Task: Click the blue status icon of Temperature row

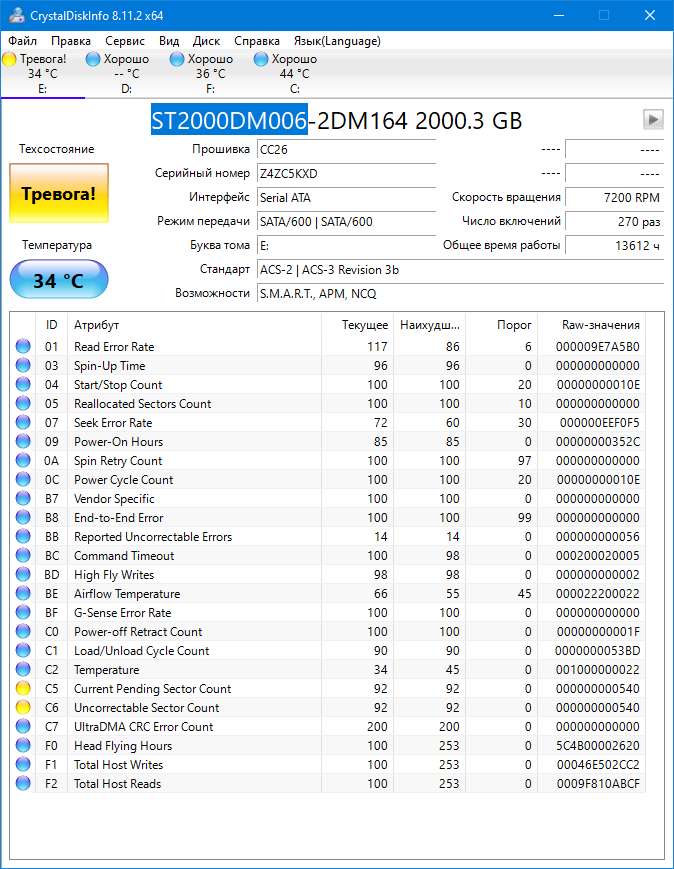Action: [23, 669]
